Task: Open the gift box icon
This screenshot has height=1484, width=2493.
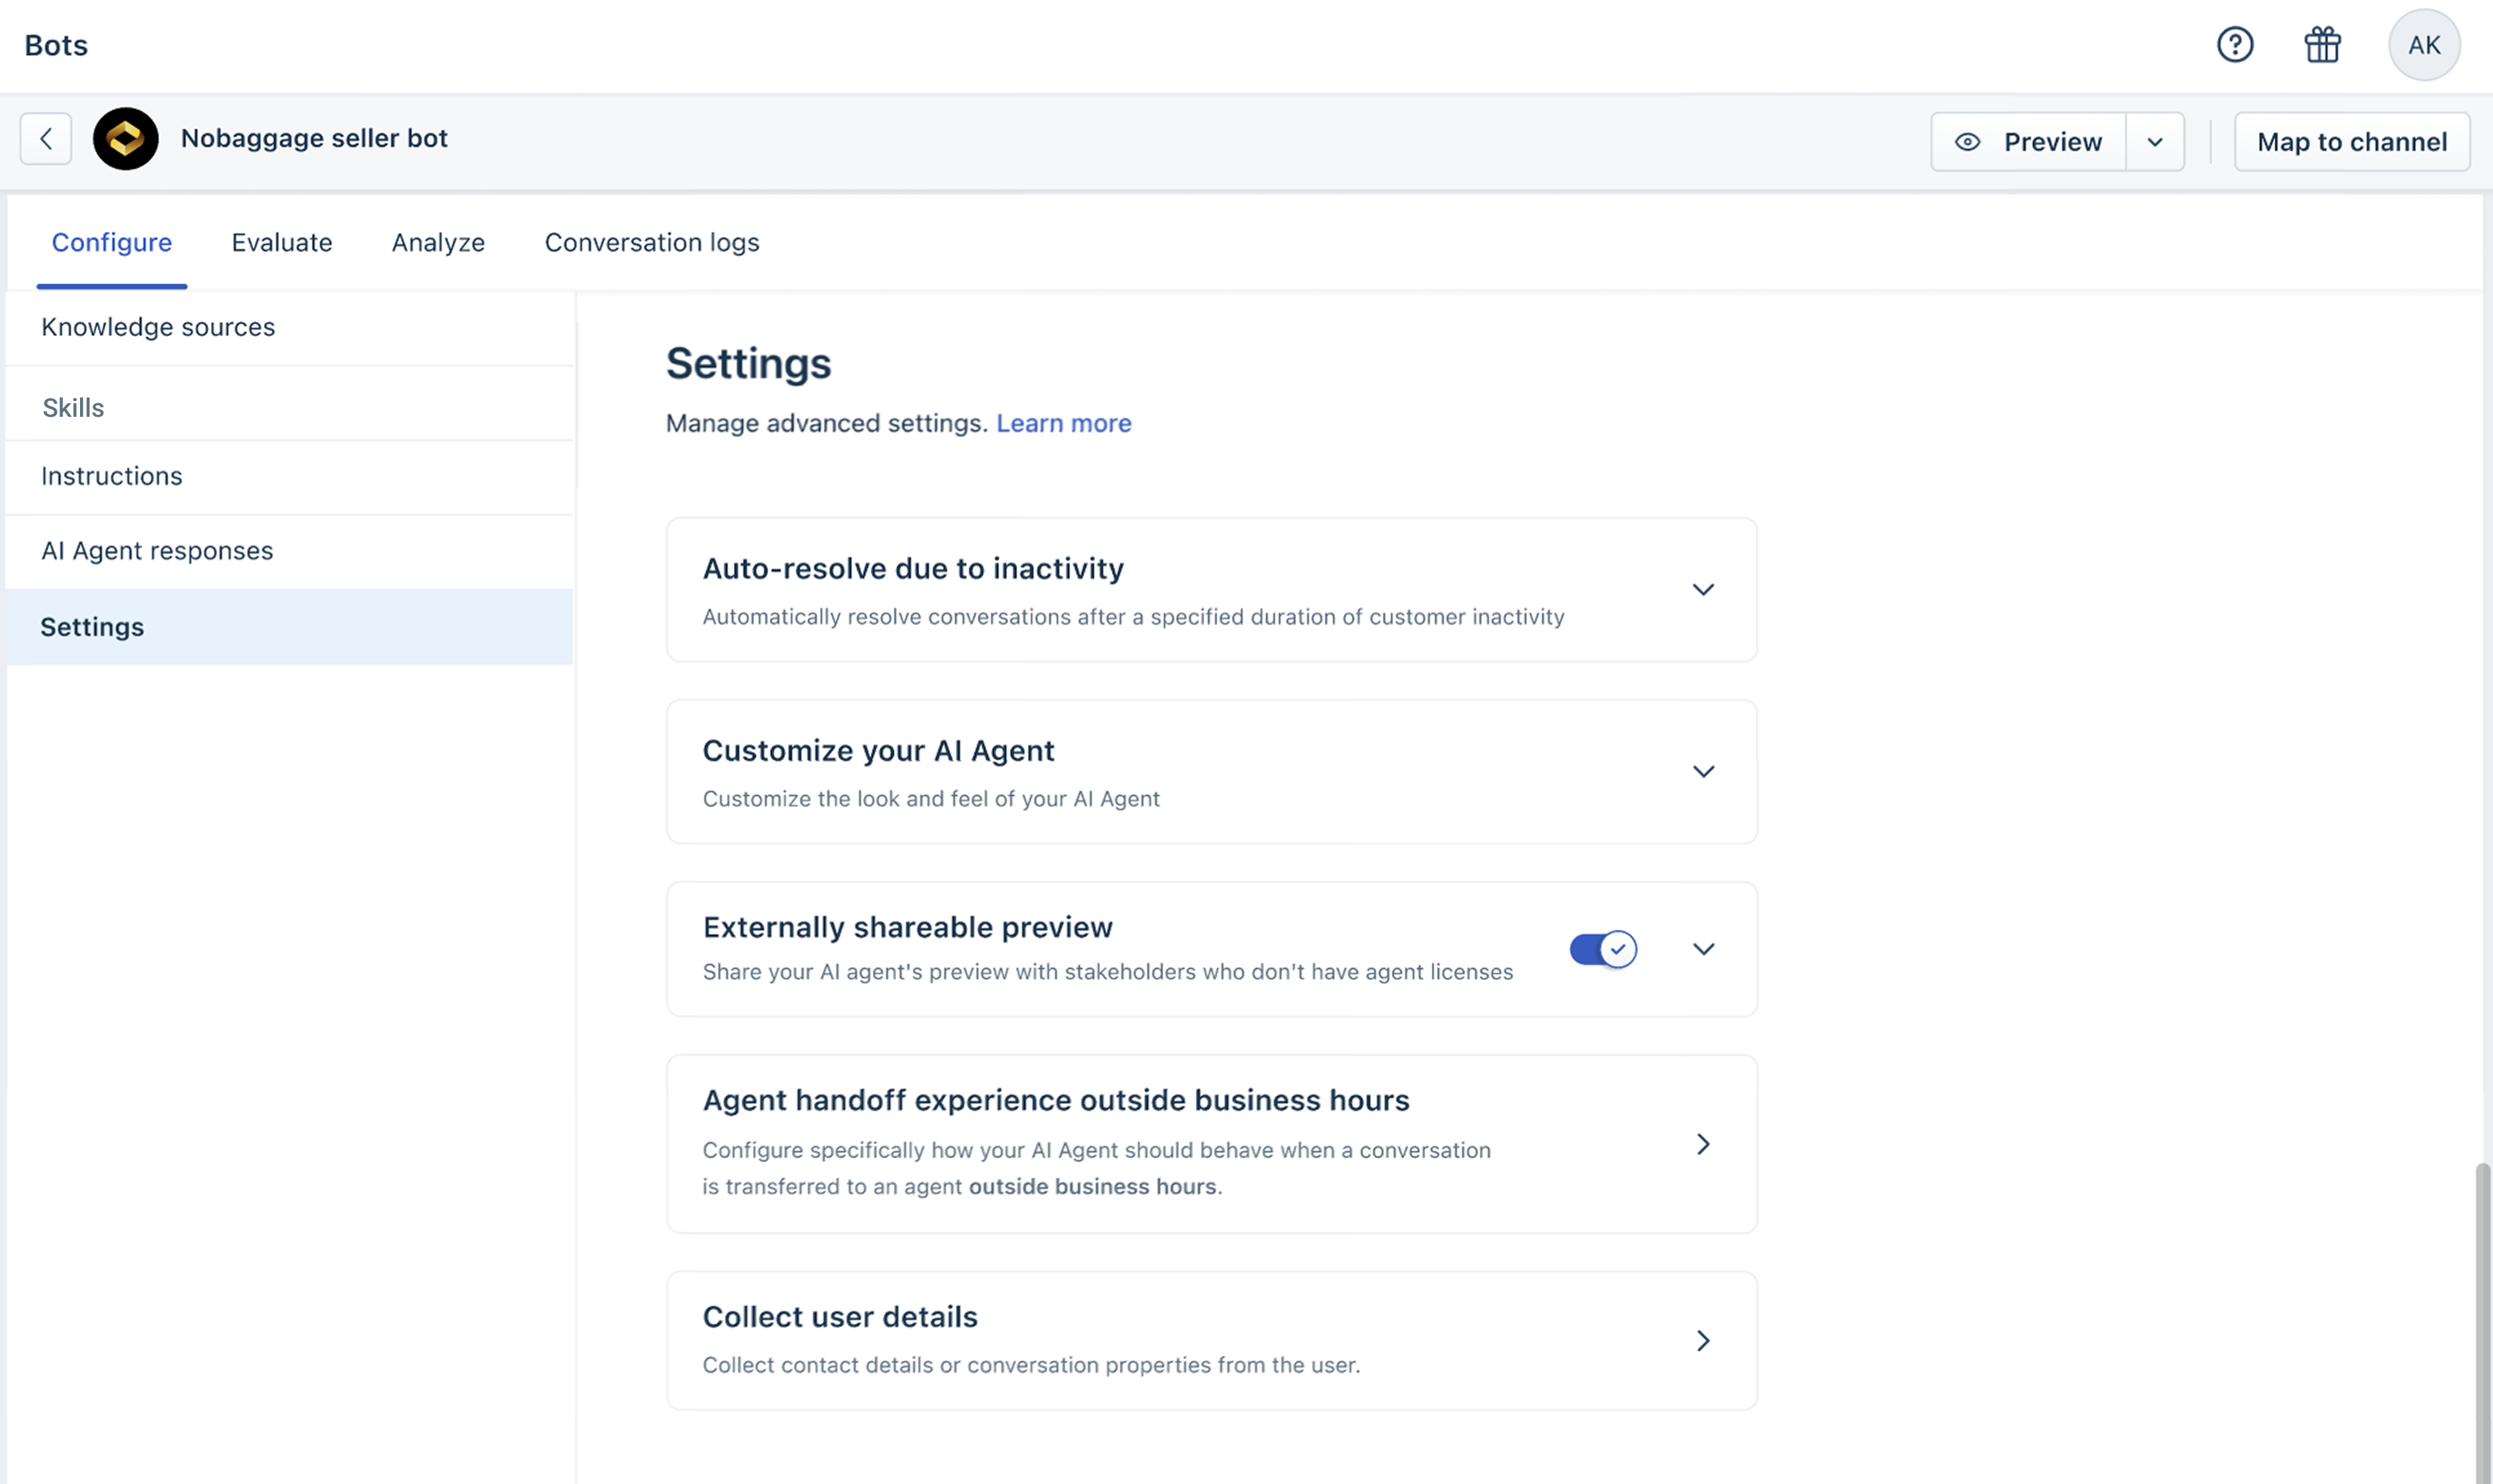Action: [x=2322, y=45]
